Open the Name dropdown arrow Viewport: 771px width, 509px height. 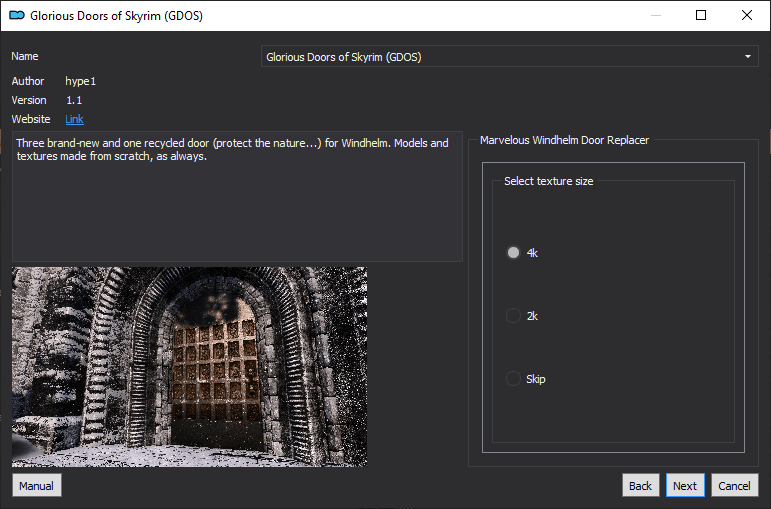pos(747,57)
